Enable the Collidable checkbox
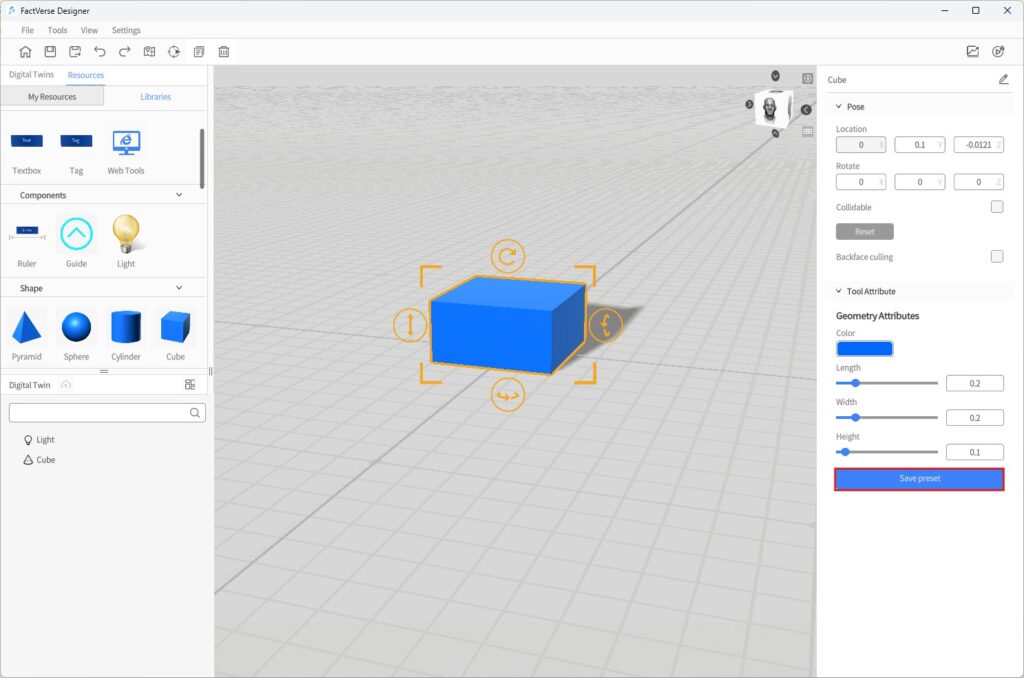Image resolution: width=1024 pixels, height=678 pixels. [x=996, y=207]
